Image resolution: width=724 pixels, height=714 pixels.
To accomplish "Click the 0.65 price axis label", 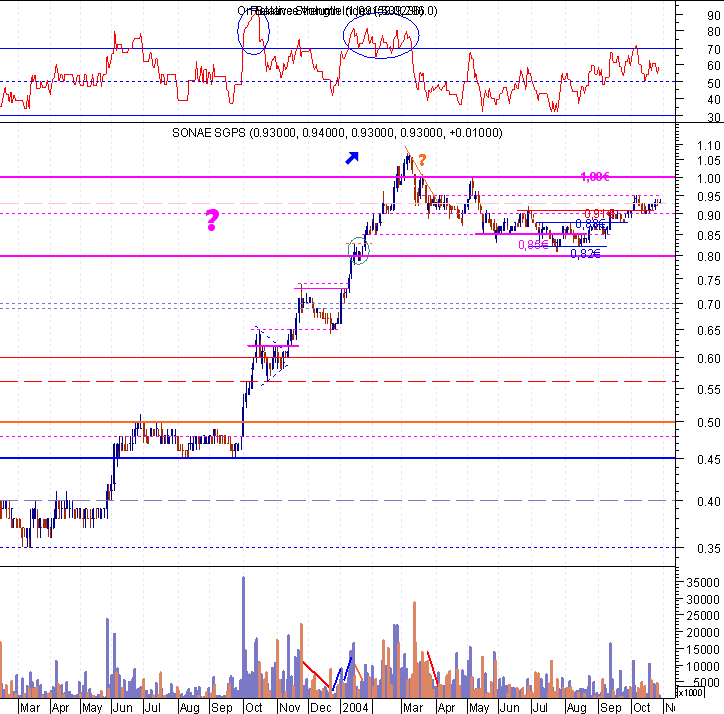I will click(x=708, y=331).
